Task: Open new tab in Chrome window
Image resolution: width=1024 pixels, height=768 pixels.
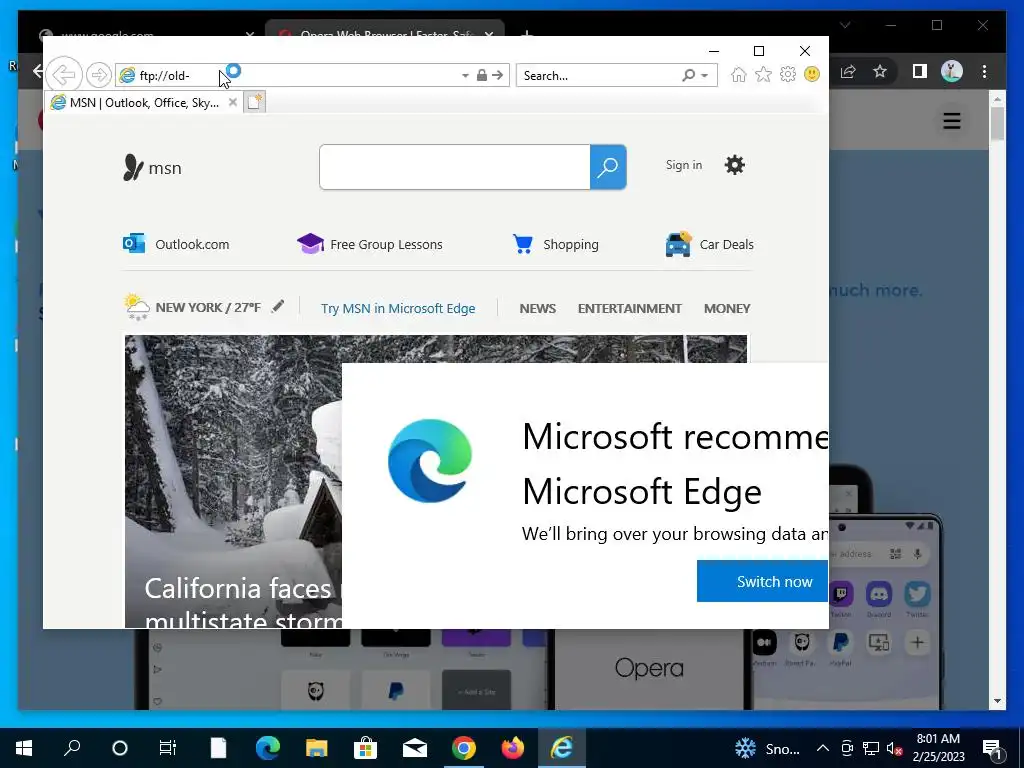Action: point(527,33)
